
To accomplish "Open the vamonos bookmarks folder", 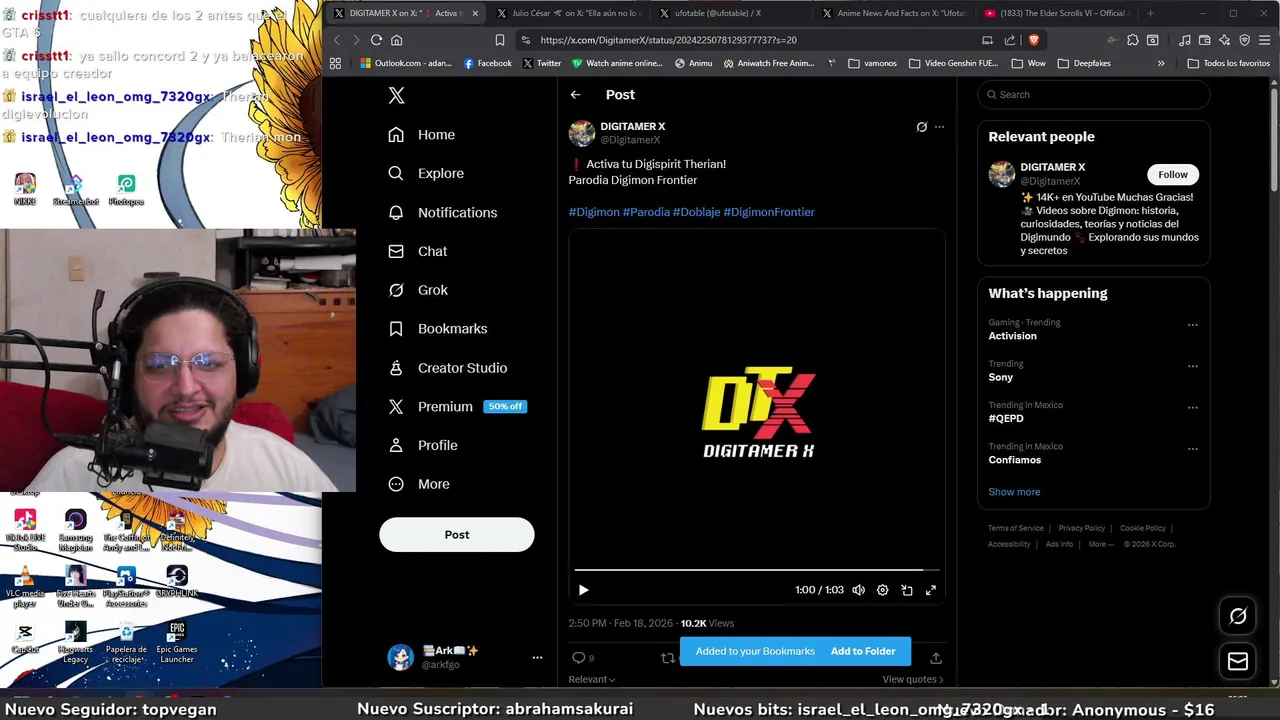I will coord(872,63).
